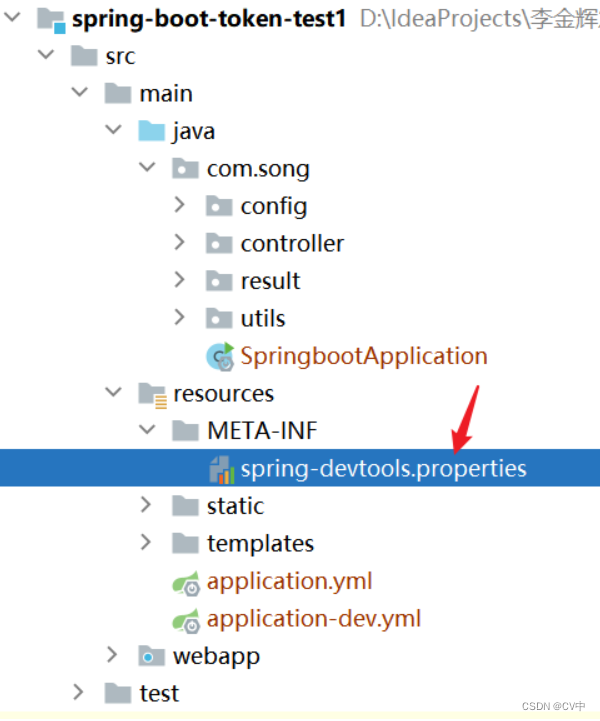
Task: Expand the webapp folder
Action: (112, 655)
